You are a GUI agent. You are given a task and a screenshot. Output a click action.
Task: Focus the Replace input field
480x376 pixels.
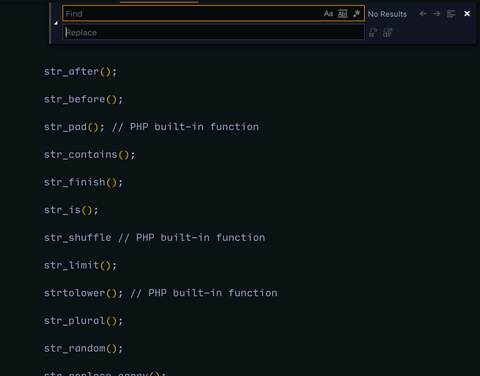(x=213, y=32)
